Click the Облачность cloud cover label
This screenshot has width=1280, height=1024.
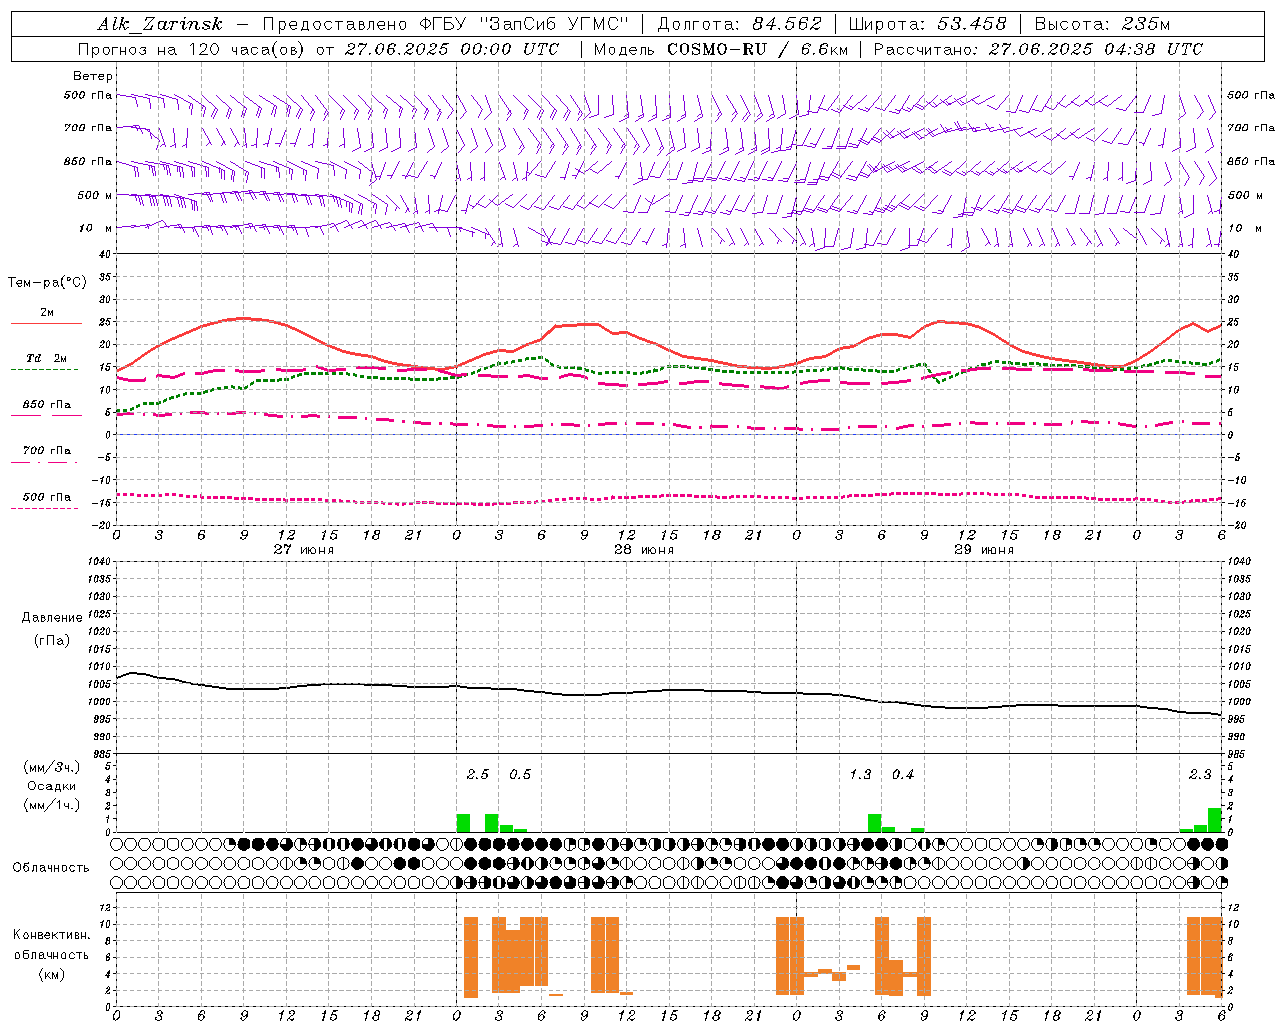point(51,868)
